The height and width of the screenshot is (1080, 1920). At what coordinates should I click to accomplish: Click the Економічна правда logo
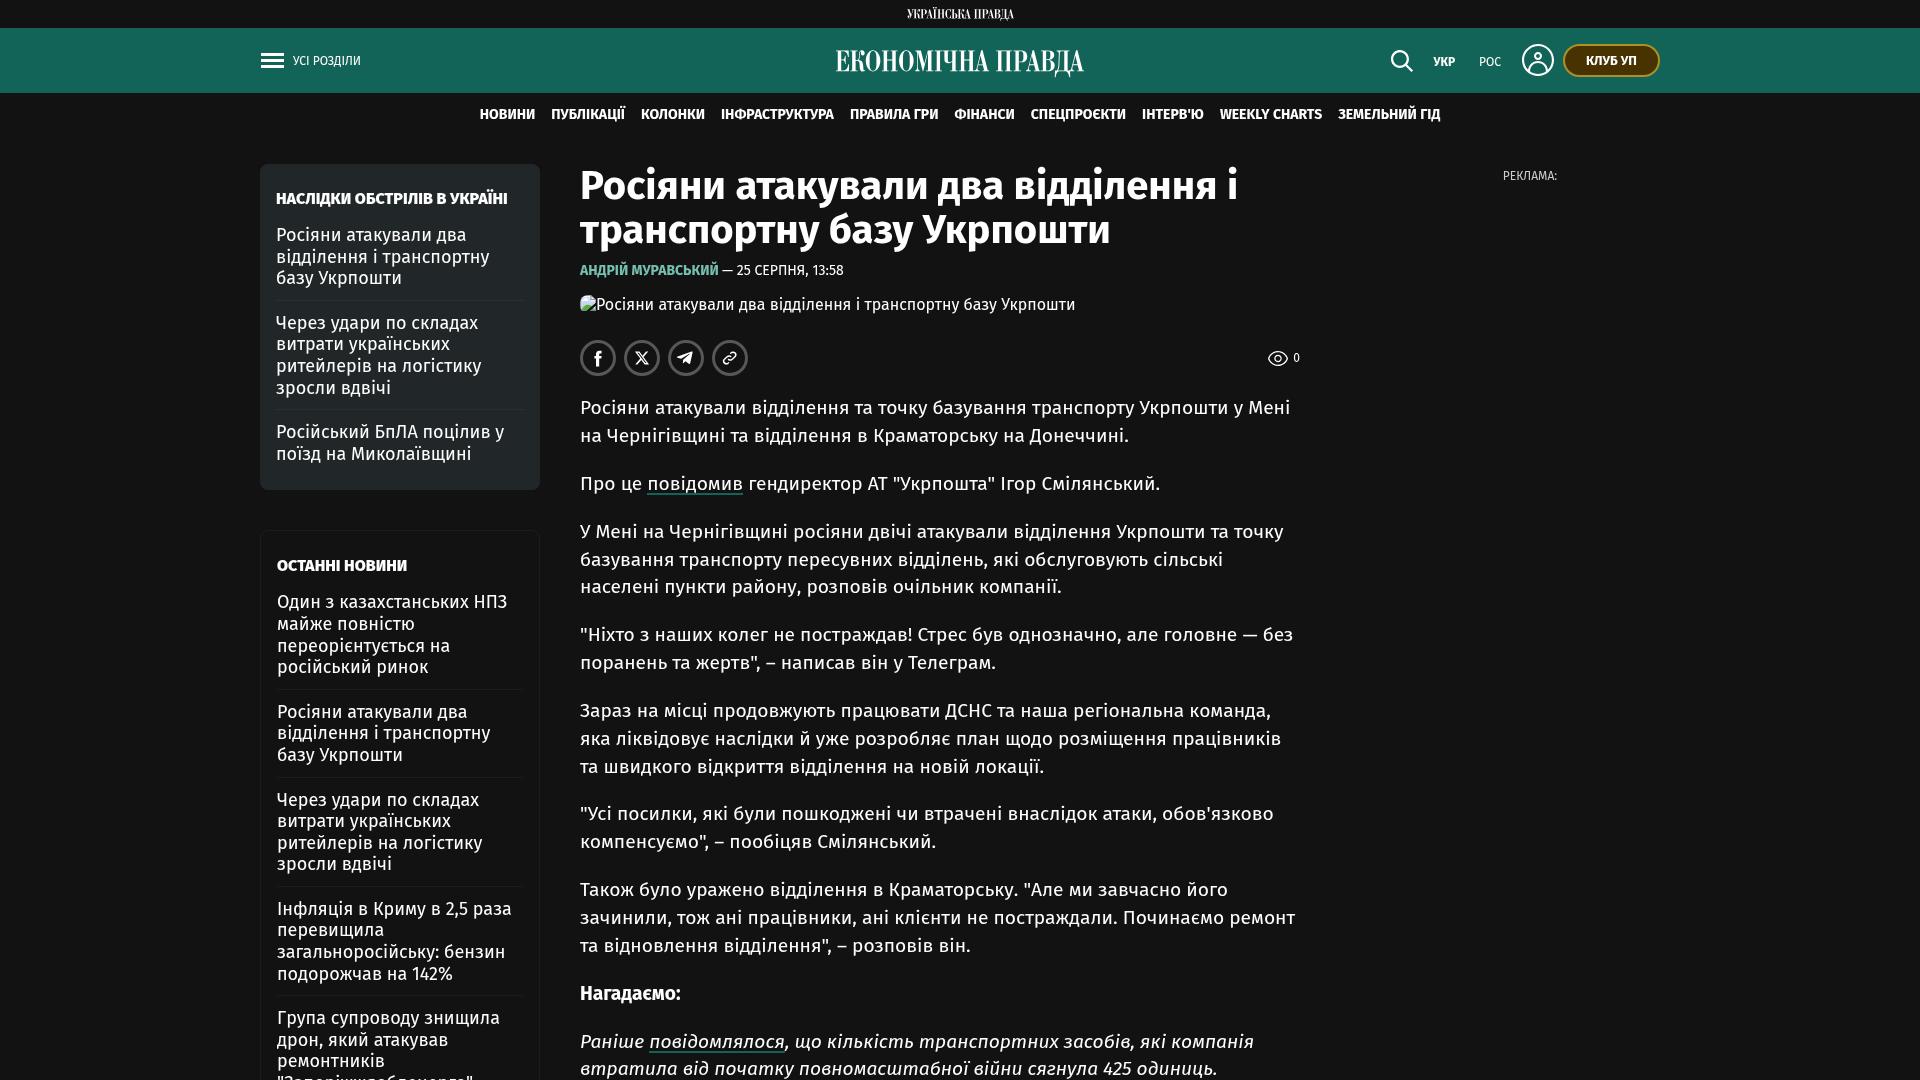click(x=960, y=62)
